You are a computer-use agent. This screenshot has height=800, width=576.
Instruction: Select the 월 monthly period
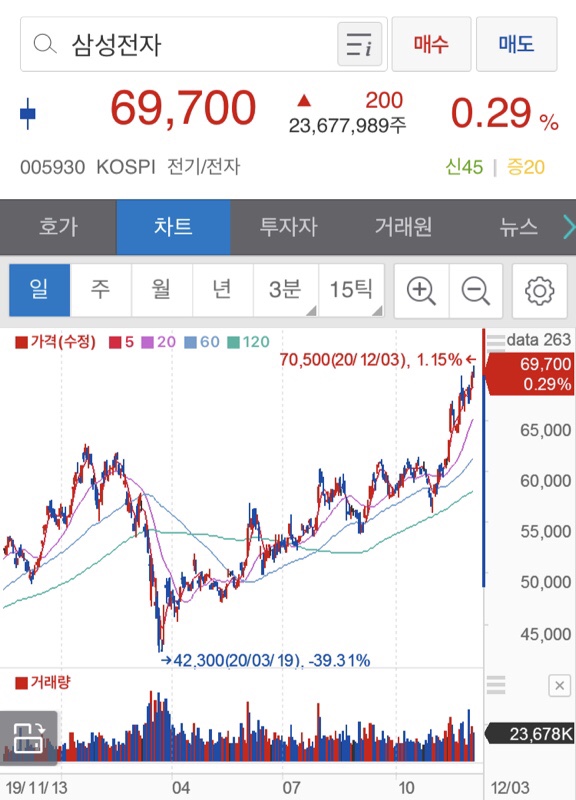161,290
